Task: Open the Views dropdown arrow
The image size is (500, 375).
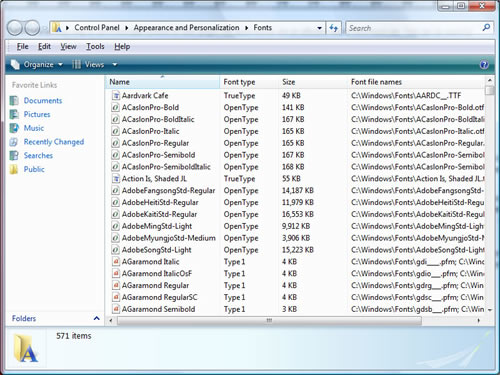Action: (x=115, y=64)
